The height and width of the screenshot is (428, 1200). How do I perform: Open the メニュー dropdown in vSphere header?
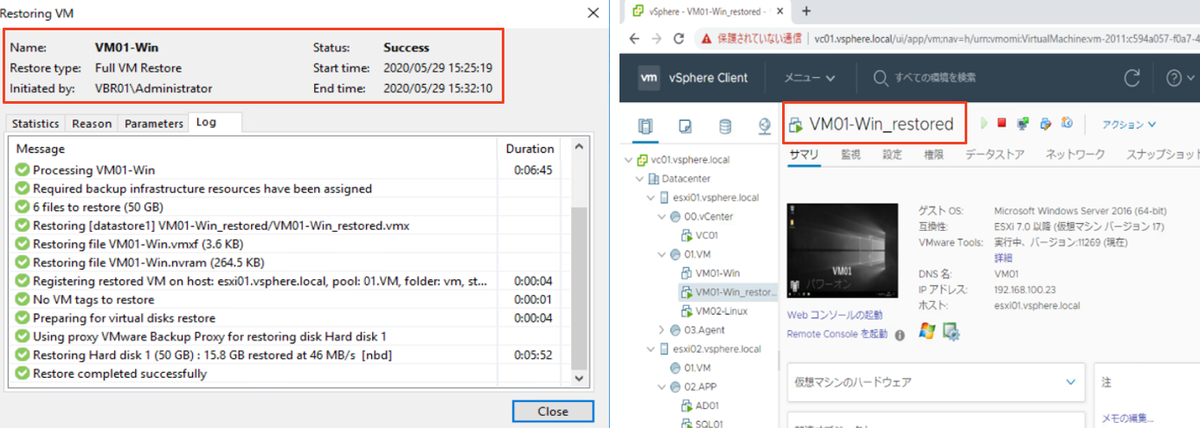click(809, 78)
